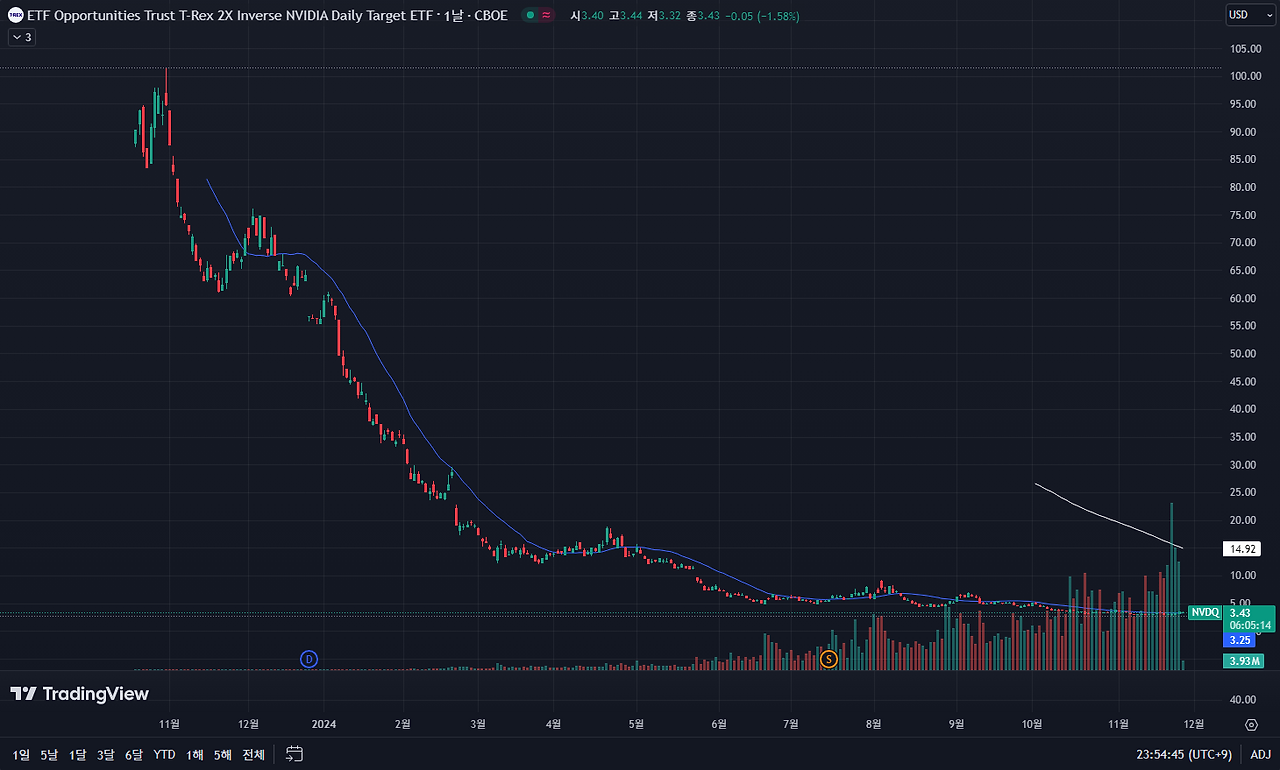Click the NVDQ ticker logo icon
This screenshot has width=1280, height=770.
14,15
